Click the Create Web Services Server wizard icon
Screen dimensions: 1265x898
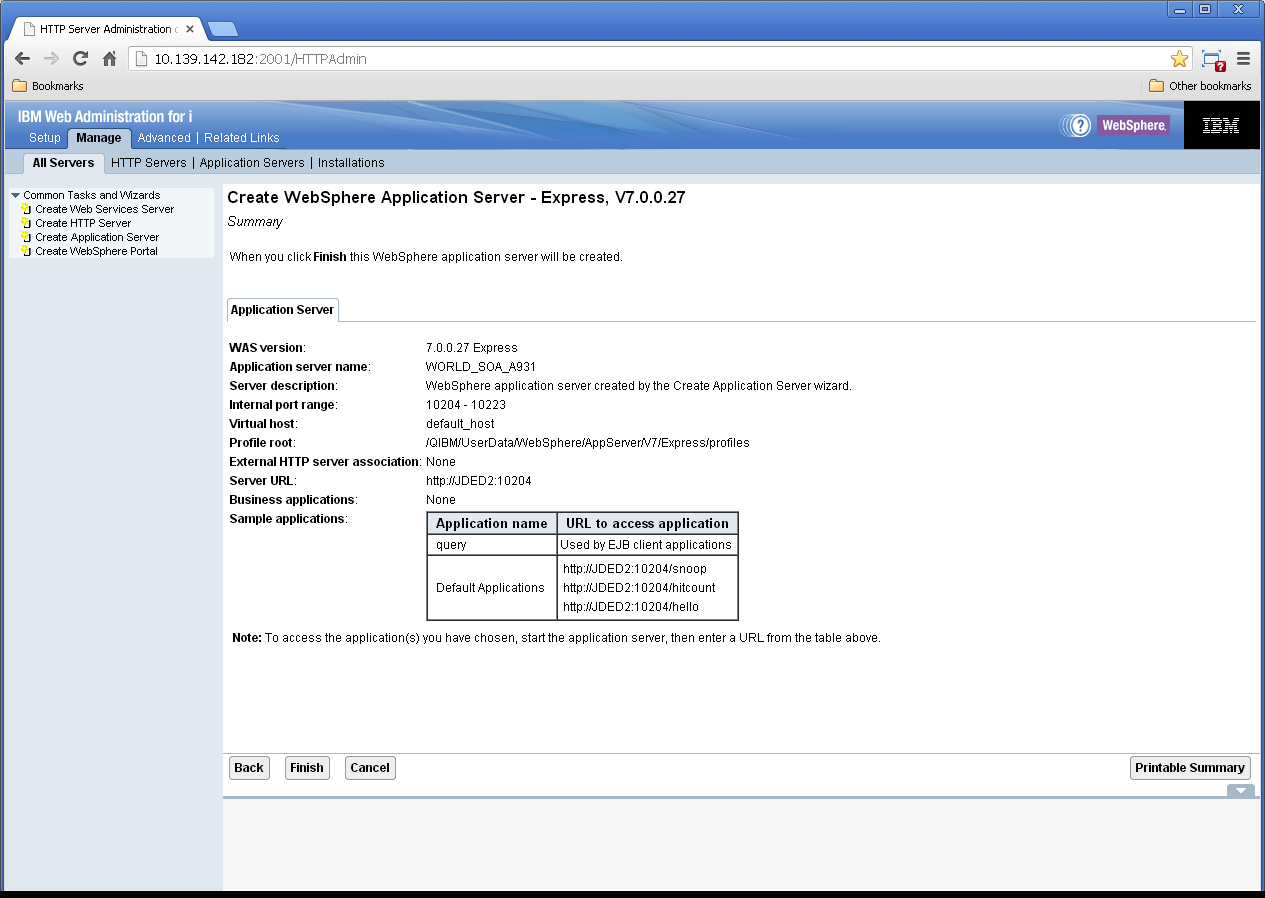pyautogui.click(x=26, y=209)
